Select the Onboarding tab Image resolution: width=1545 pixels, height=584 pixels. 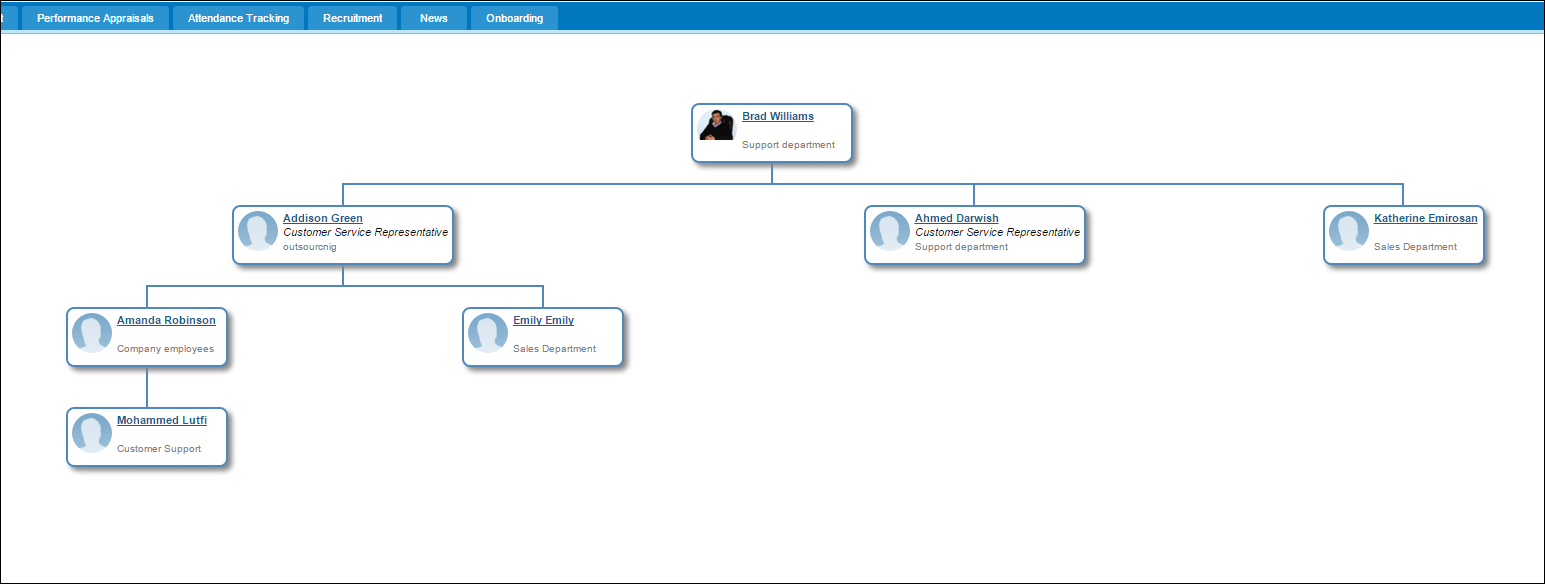(x=514, y=18)
